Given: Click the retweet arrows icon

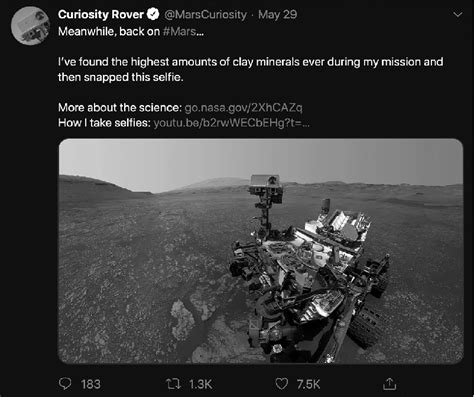Looking at the screenshot, I should coord(173,384).
